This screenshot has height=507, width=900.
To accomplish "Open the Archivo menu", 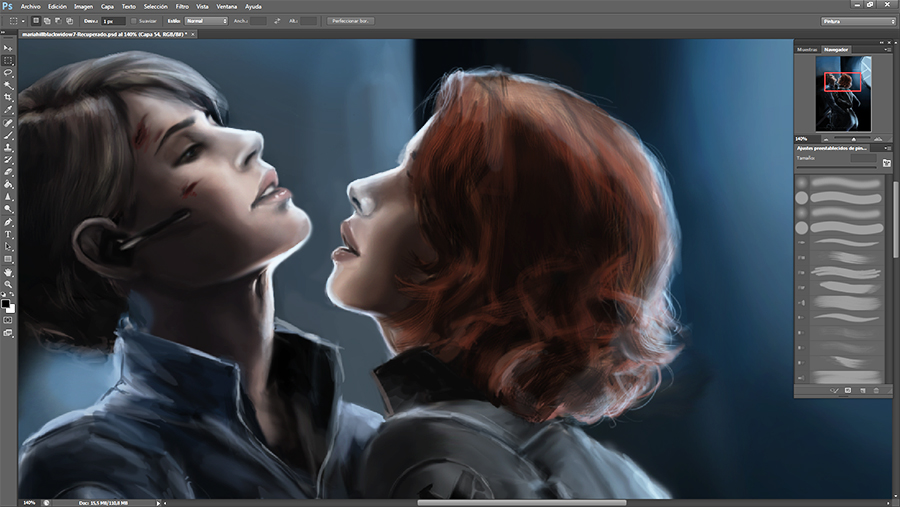I will tap(30, 7).
